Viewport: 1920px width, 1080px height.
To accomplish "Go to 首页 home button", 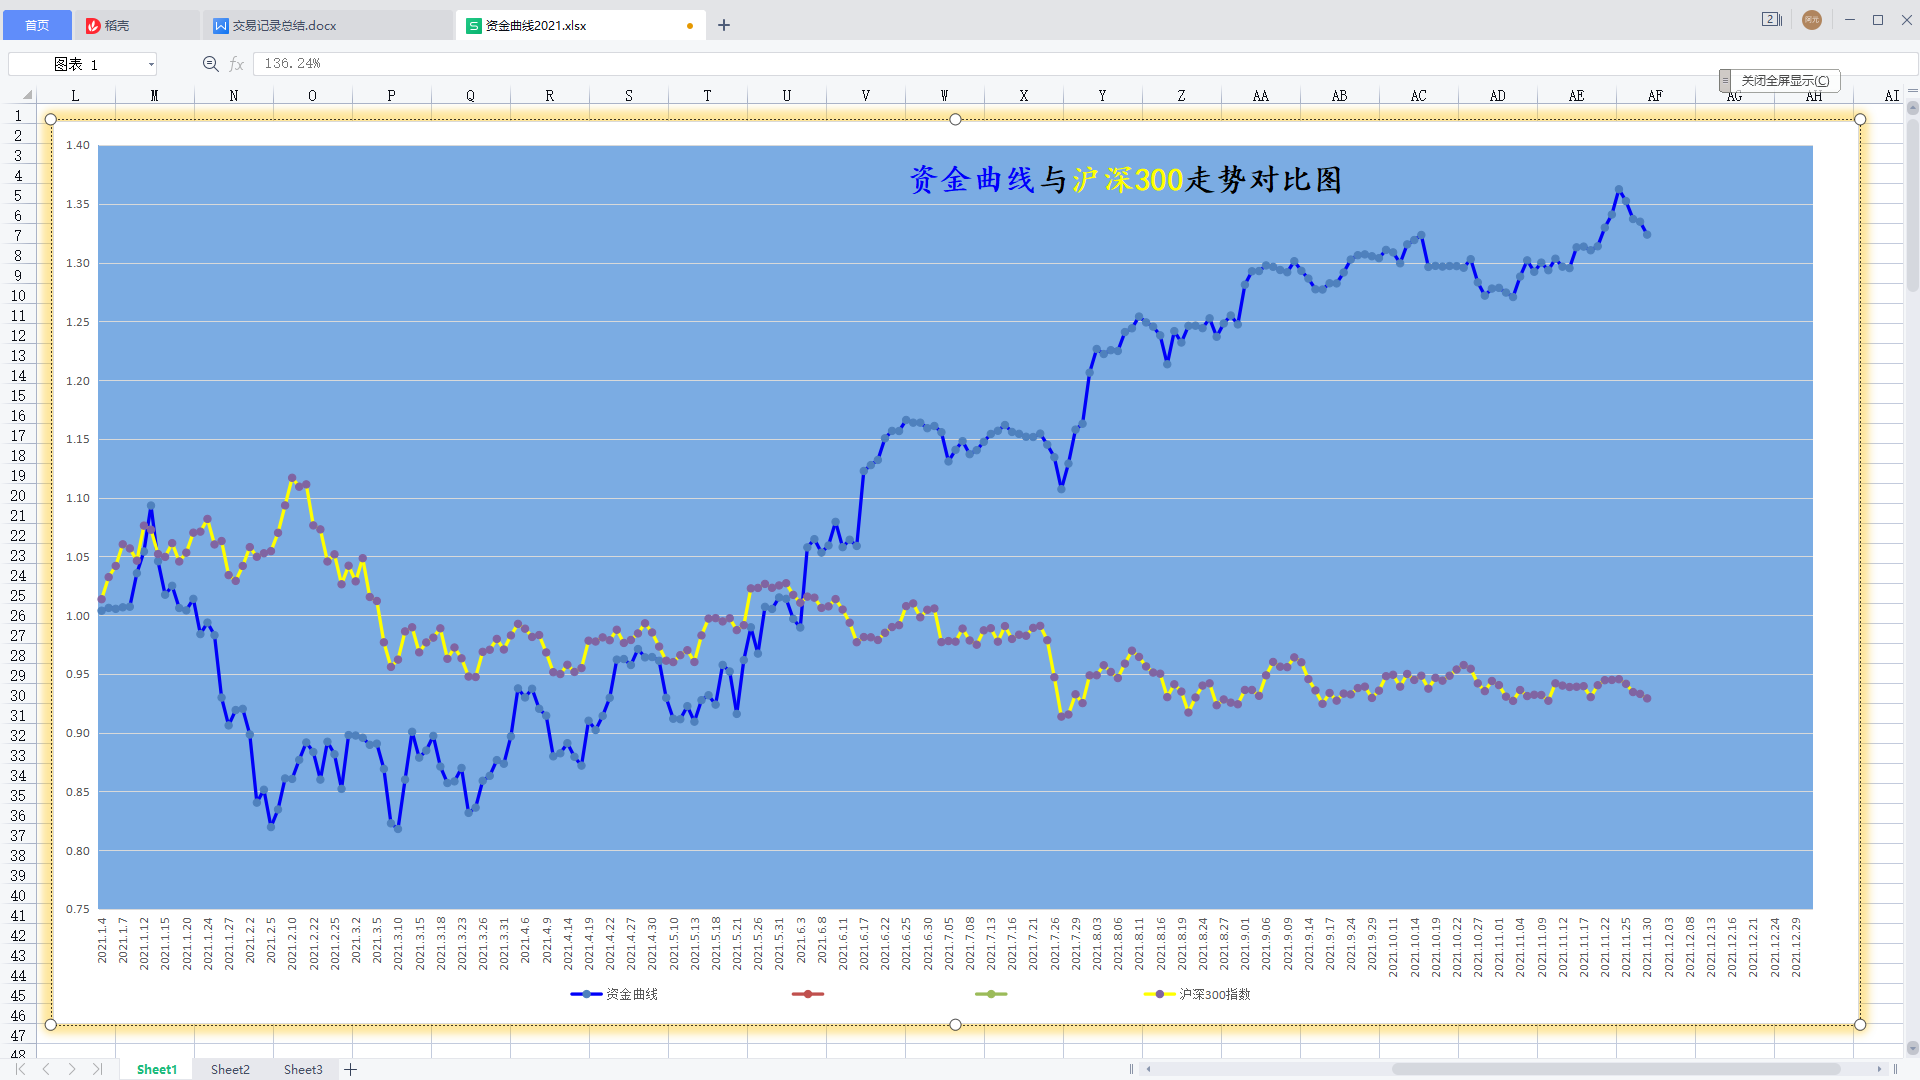I will tap(37, 25).
